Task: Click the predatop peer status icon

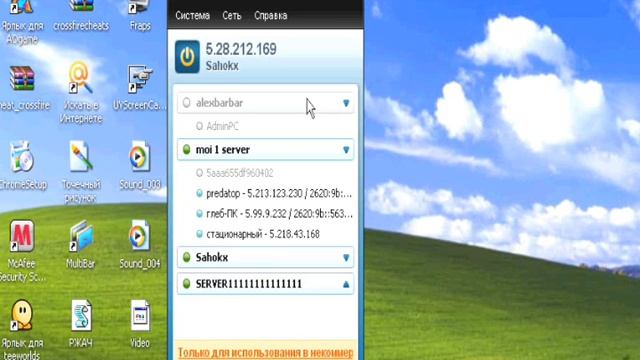Action: (199, 193)
